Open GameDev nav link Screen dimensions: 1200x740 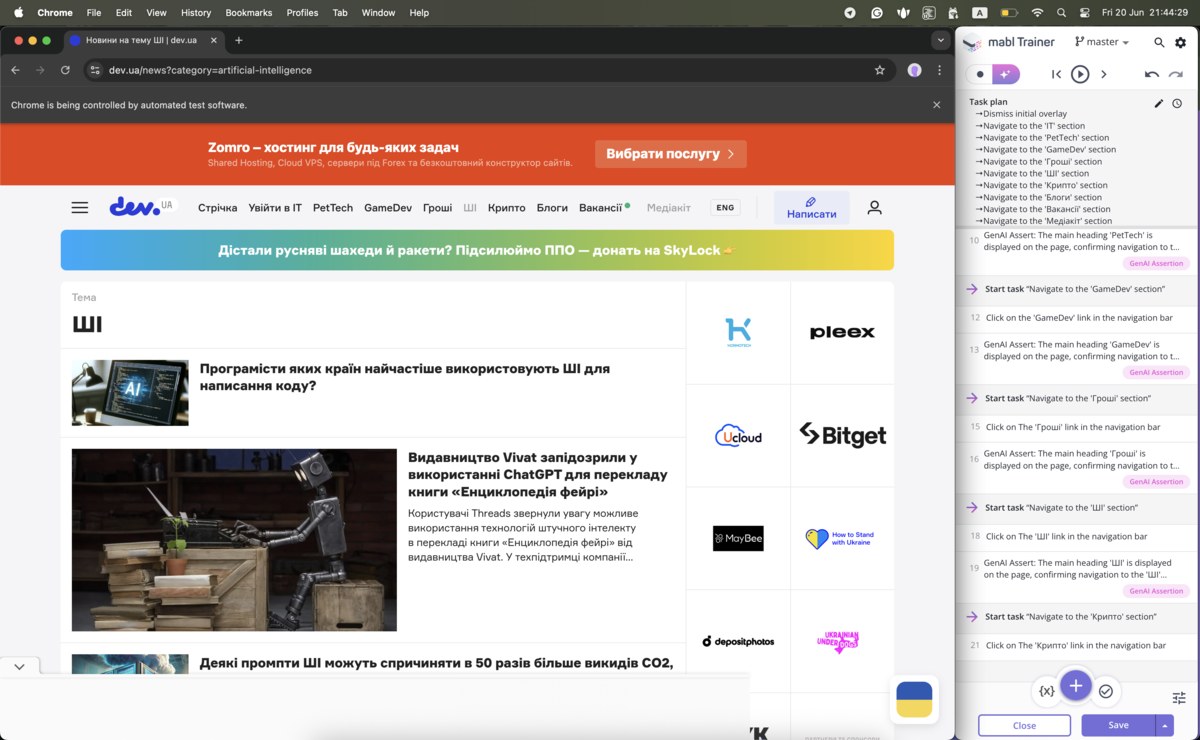(x=388, y=208)
